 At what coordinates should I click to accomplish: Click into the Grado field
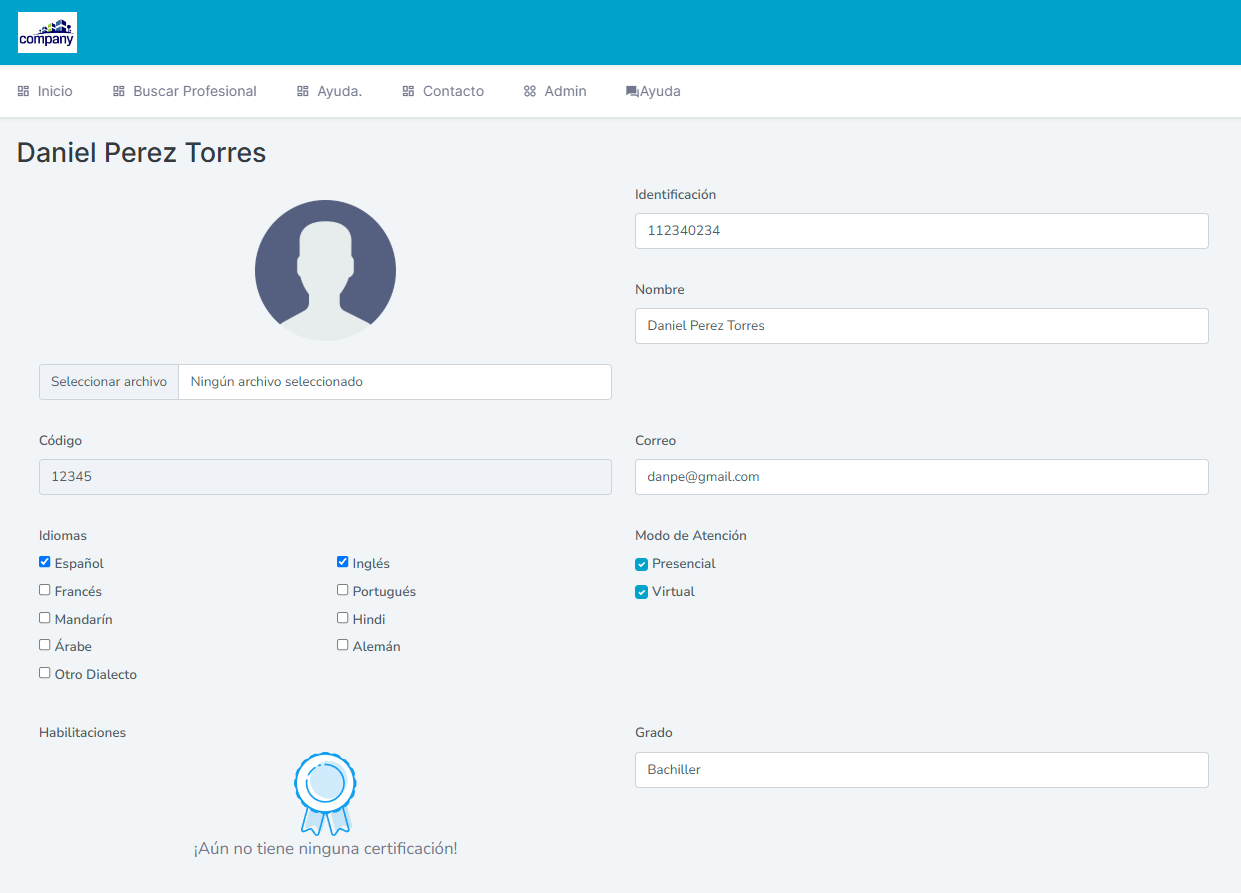[x=921, y=770]
